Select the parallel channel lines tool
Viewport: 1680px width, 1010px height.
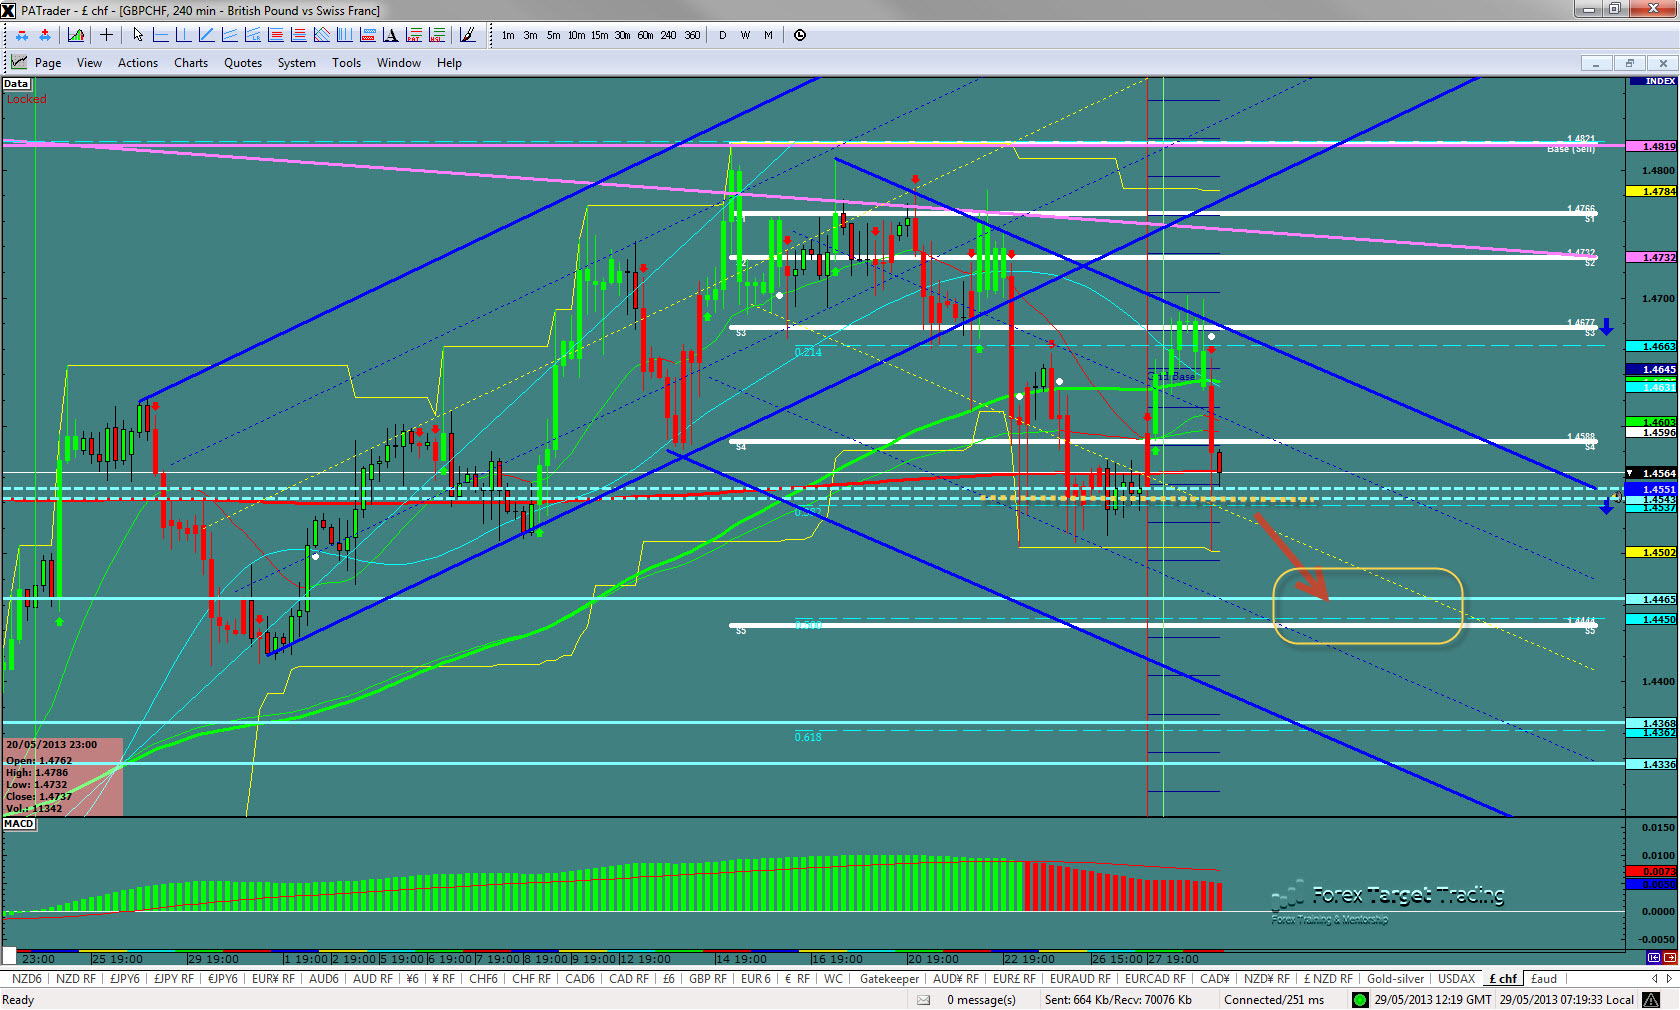(x=230, y=35)
